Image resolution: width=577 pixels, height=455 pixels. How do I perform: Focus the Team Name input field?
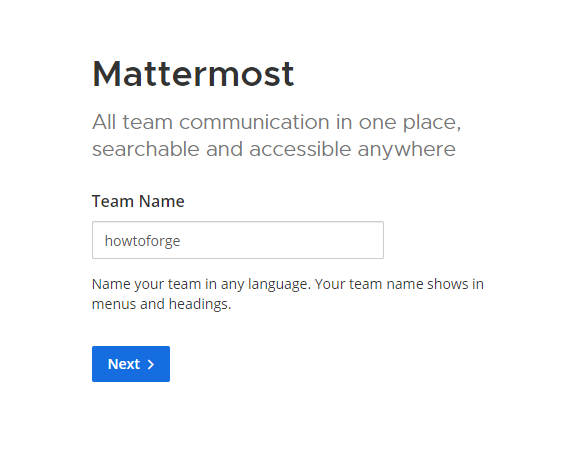[238, 240]
